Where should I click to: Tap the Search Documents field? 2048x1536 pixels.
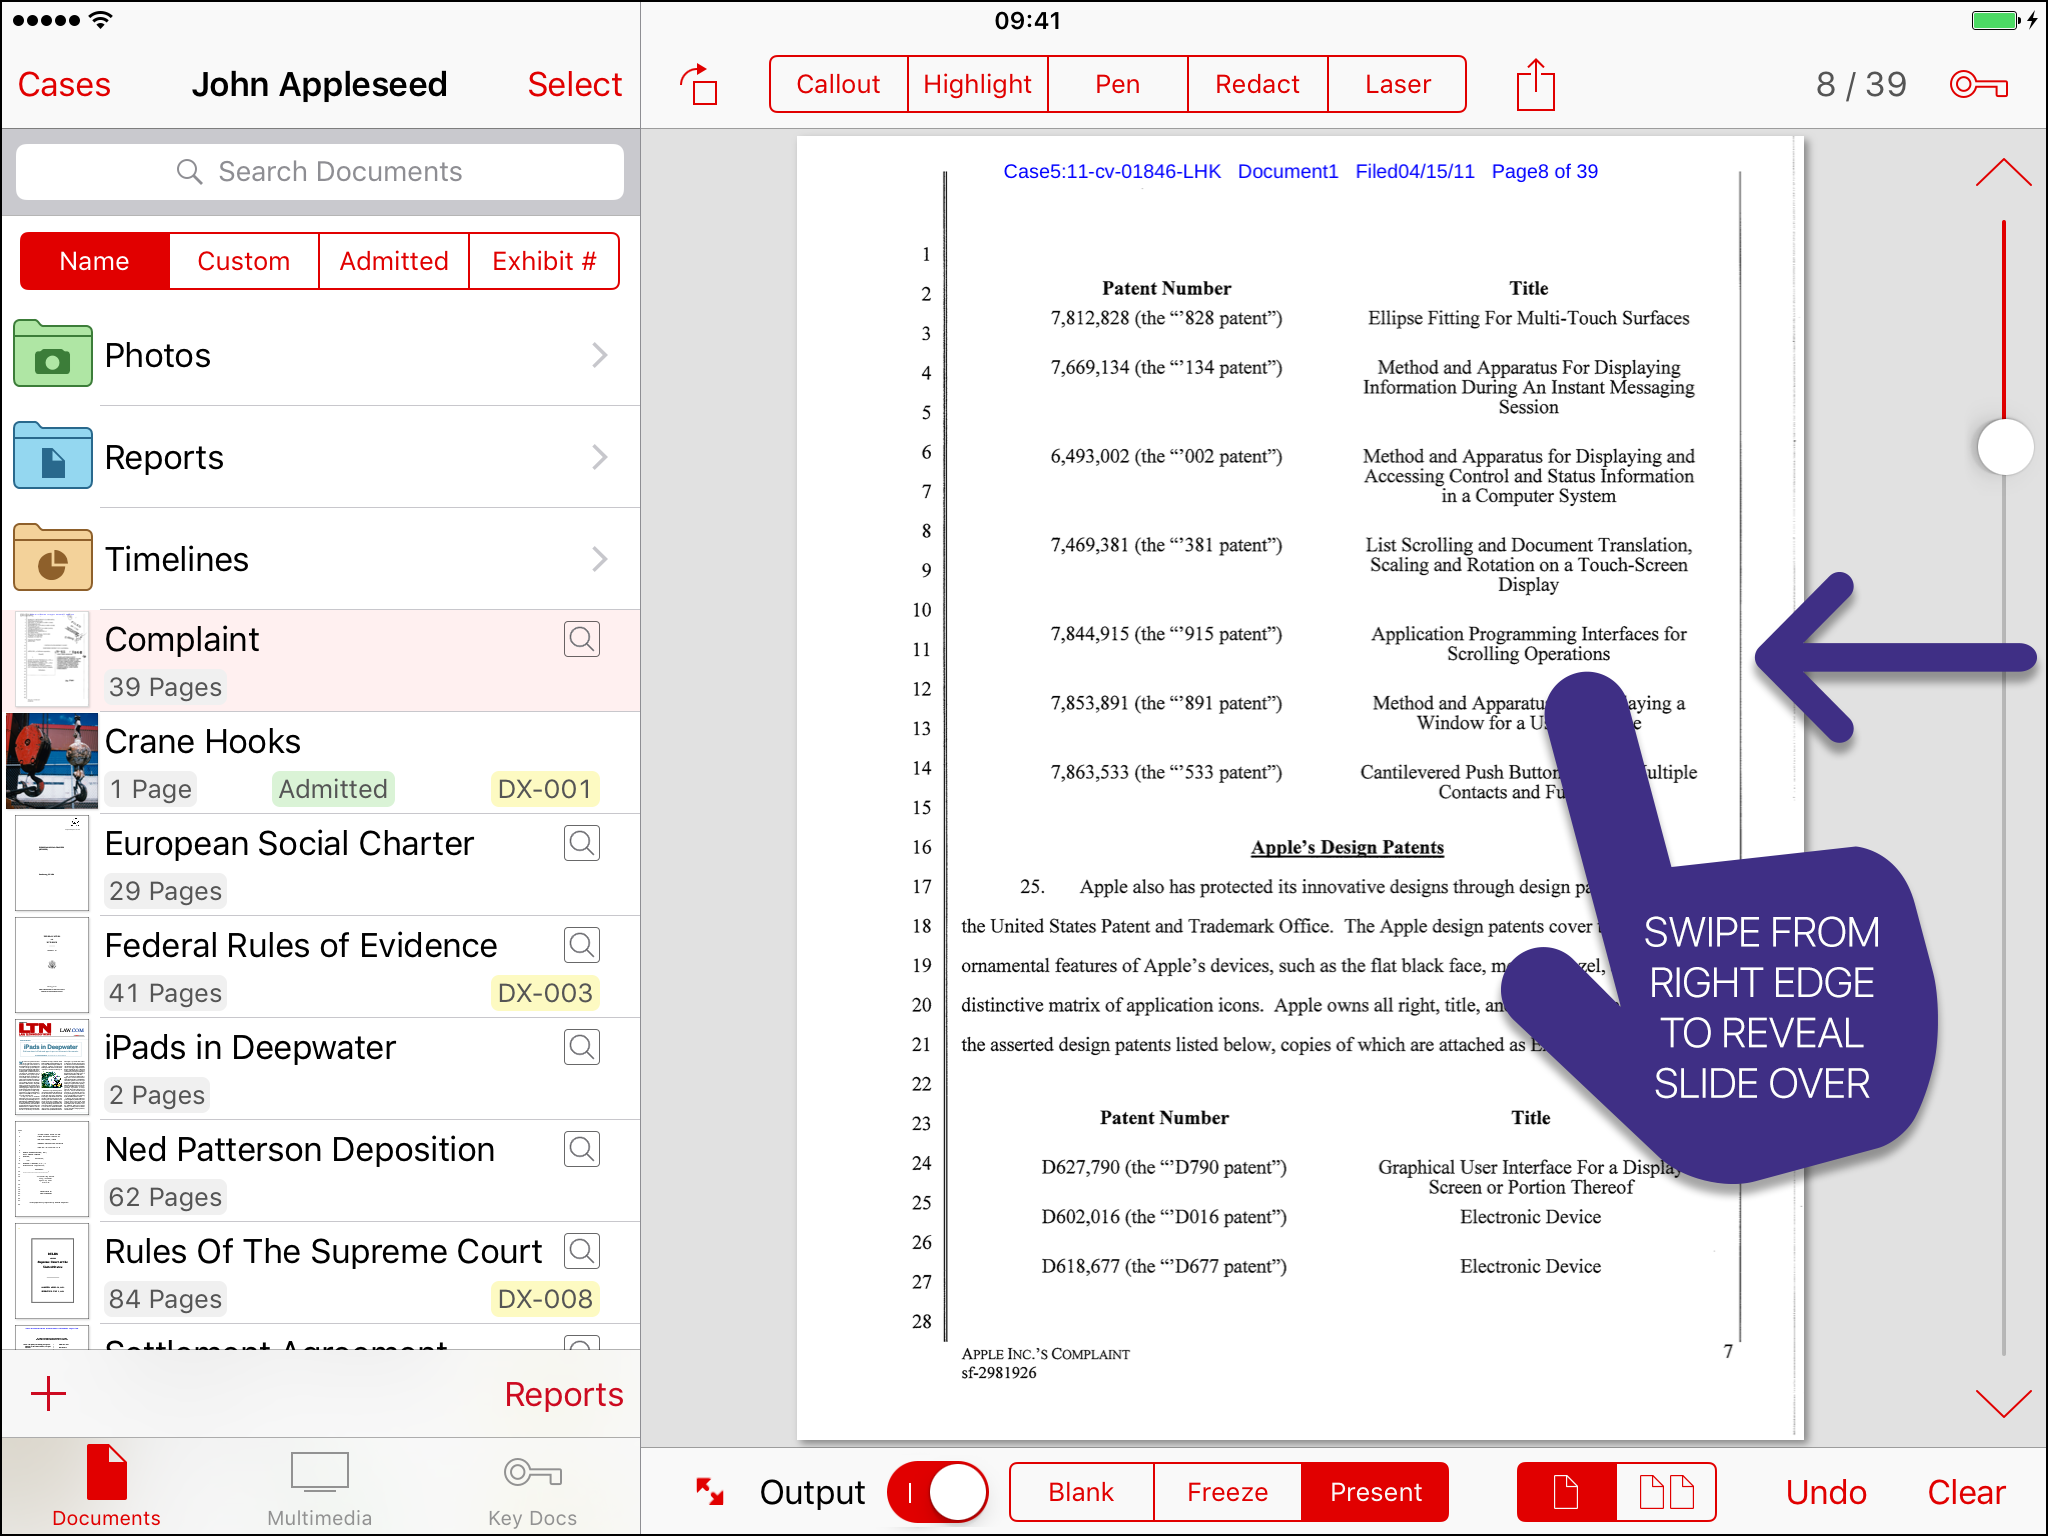[320, 172]
